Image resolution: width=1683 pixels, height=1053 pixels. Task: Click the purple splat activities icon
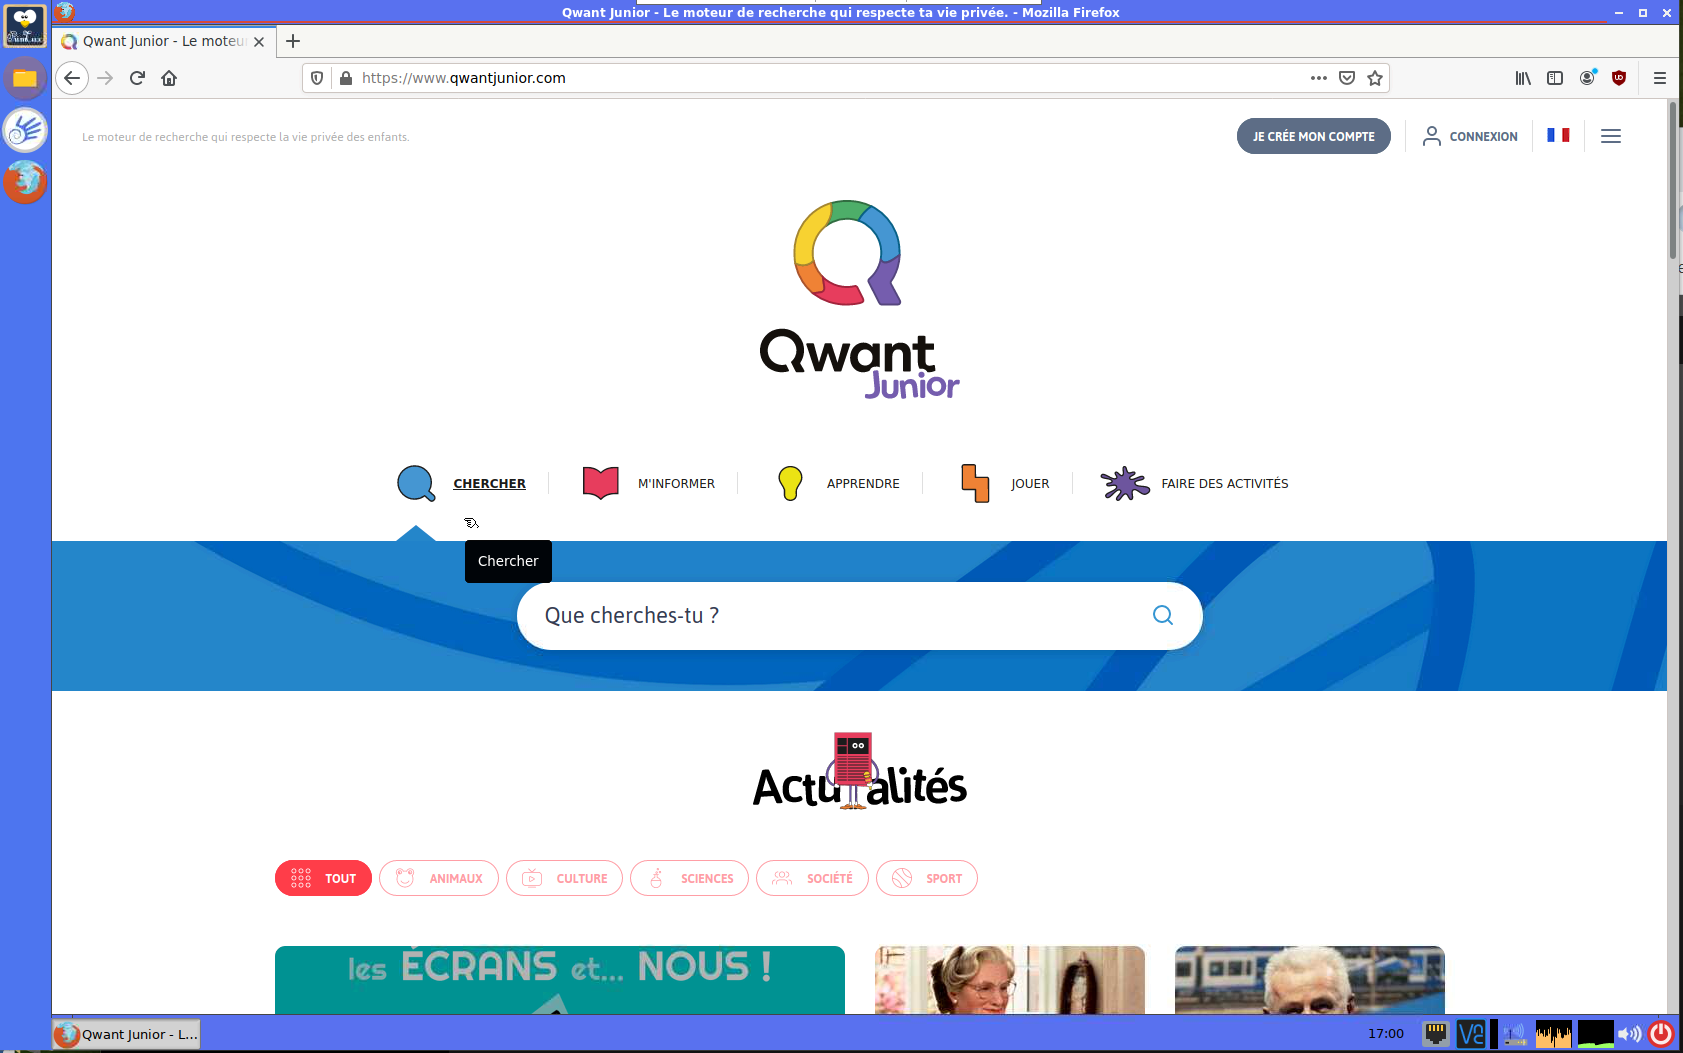[x=1125, y=483]
